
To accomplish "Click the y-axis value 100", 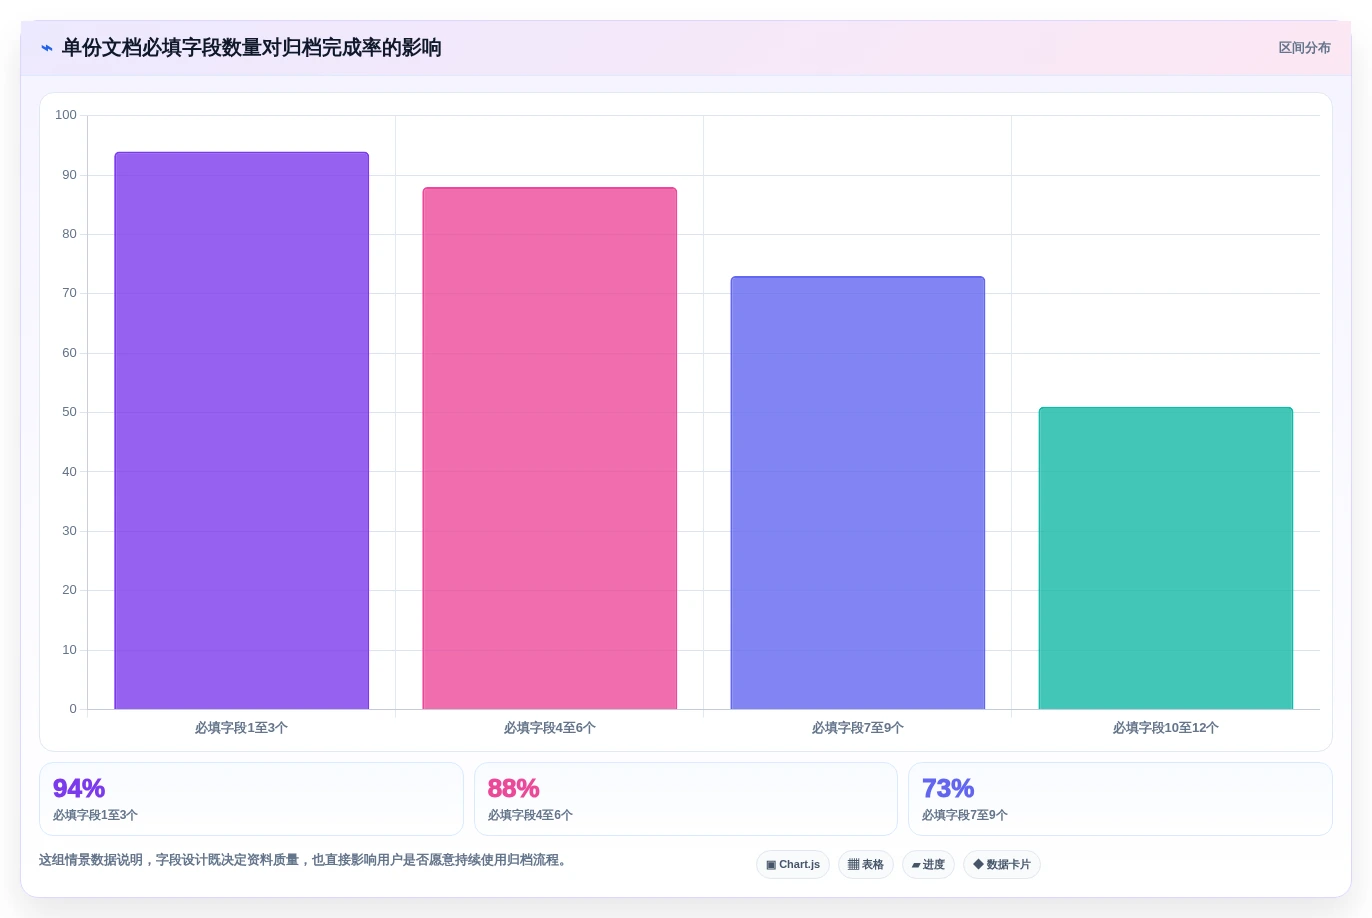I will [x=66, y=115].
